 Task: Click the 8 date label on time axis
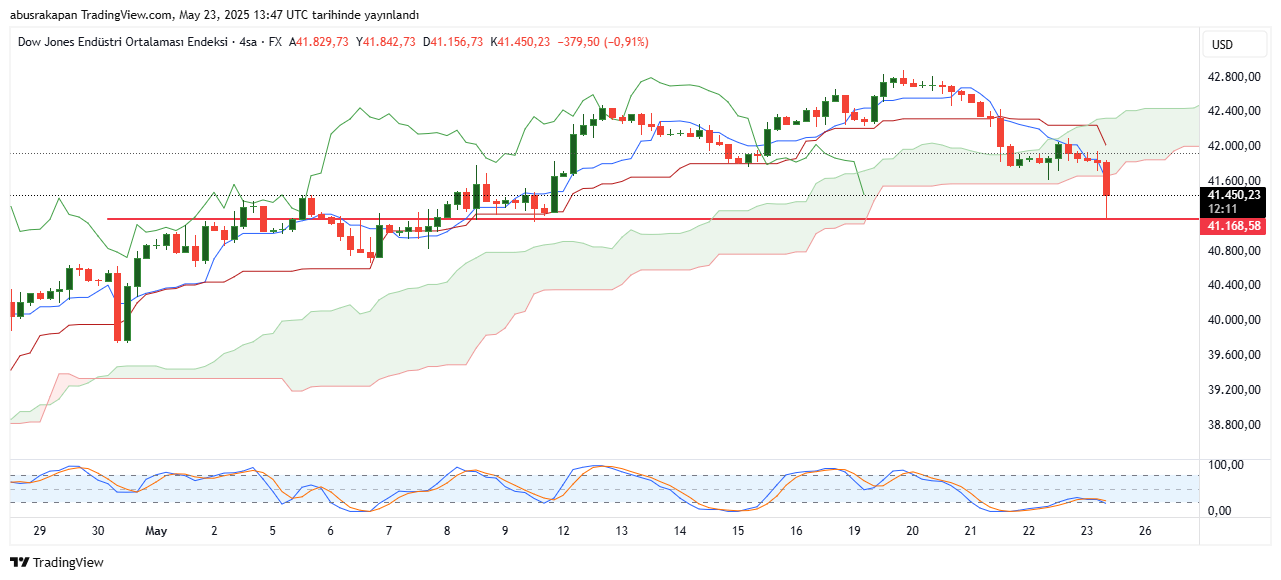tap(448, 531)
